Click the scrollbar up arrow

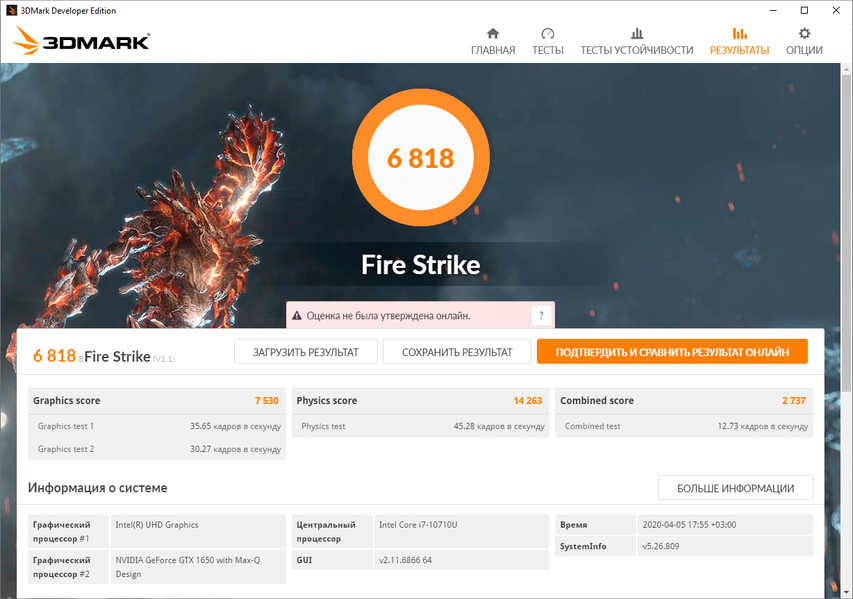coord(846,70)
